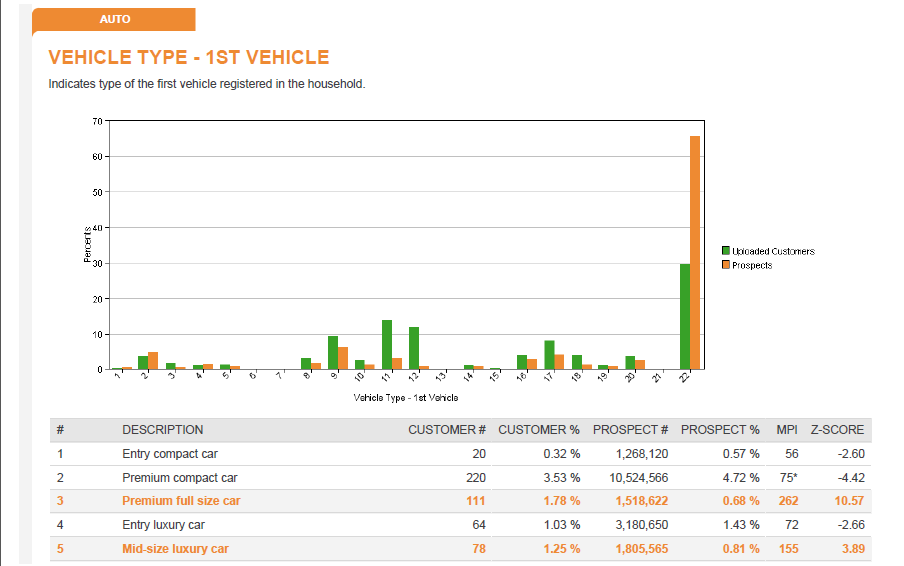Click the orange Prospects legend swatch
The height and width of the screenshot is (566, 904).
(x=726, y=265)
